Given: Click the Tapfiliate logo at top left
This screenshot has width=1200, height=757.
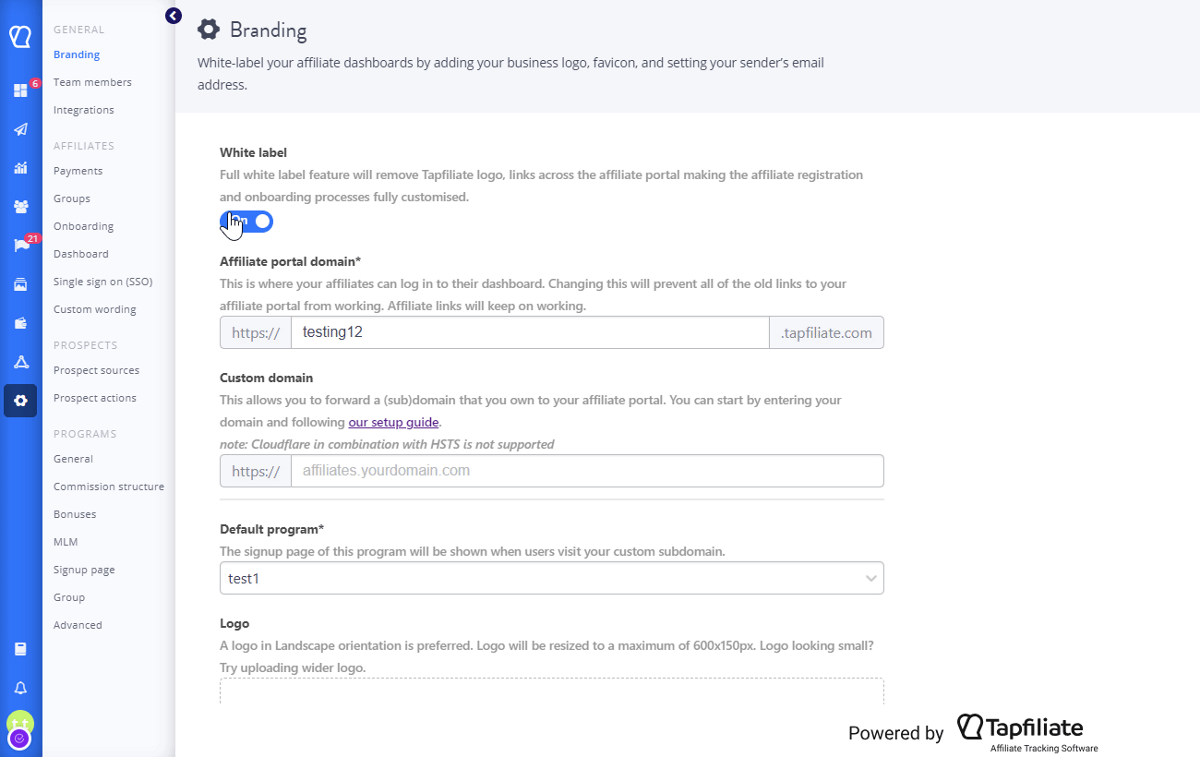Looking at the screenshot, I should click(20, 37).
